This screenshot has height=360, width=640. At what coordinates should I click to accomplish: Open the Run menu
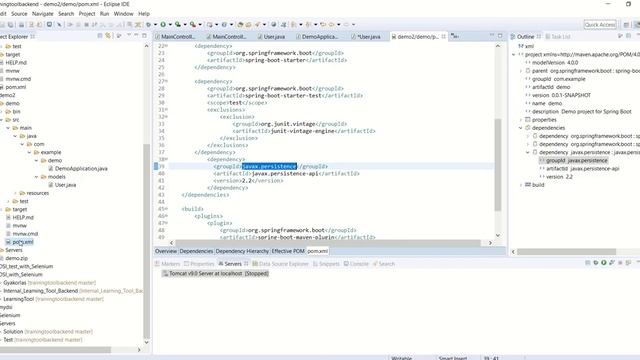(x=104, y=13)
